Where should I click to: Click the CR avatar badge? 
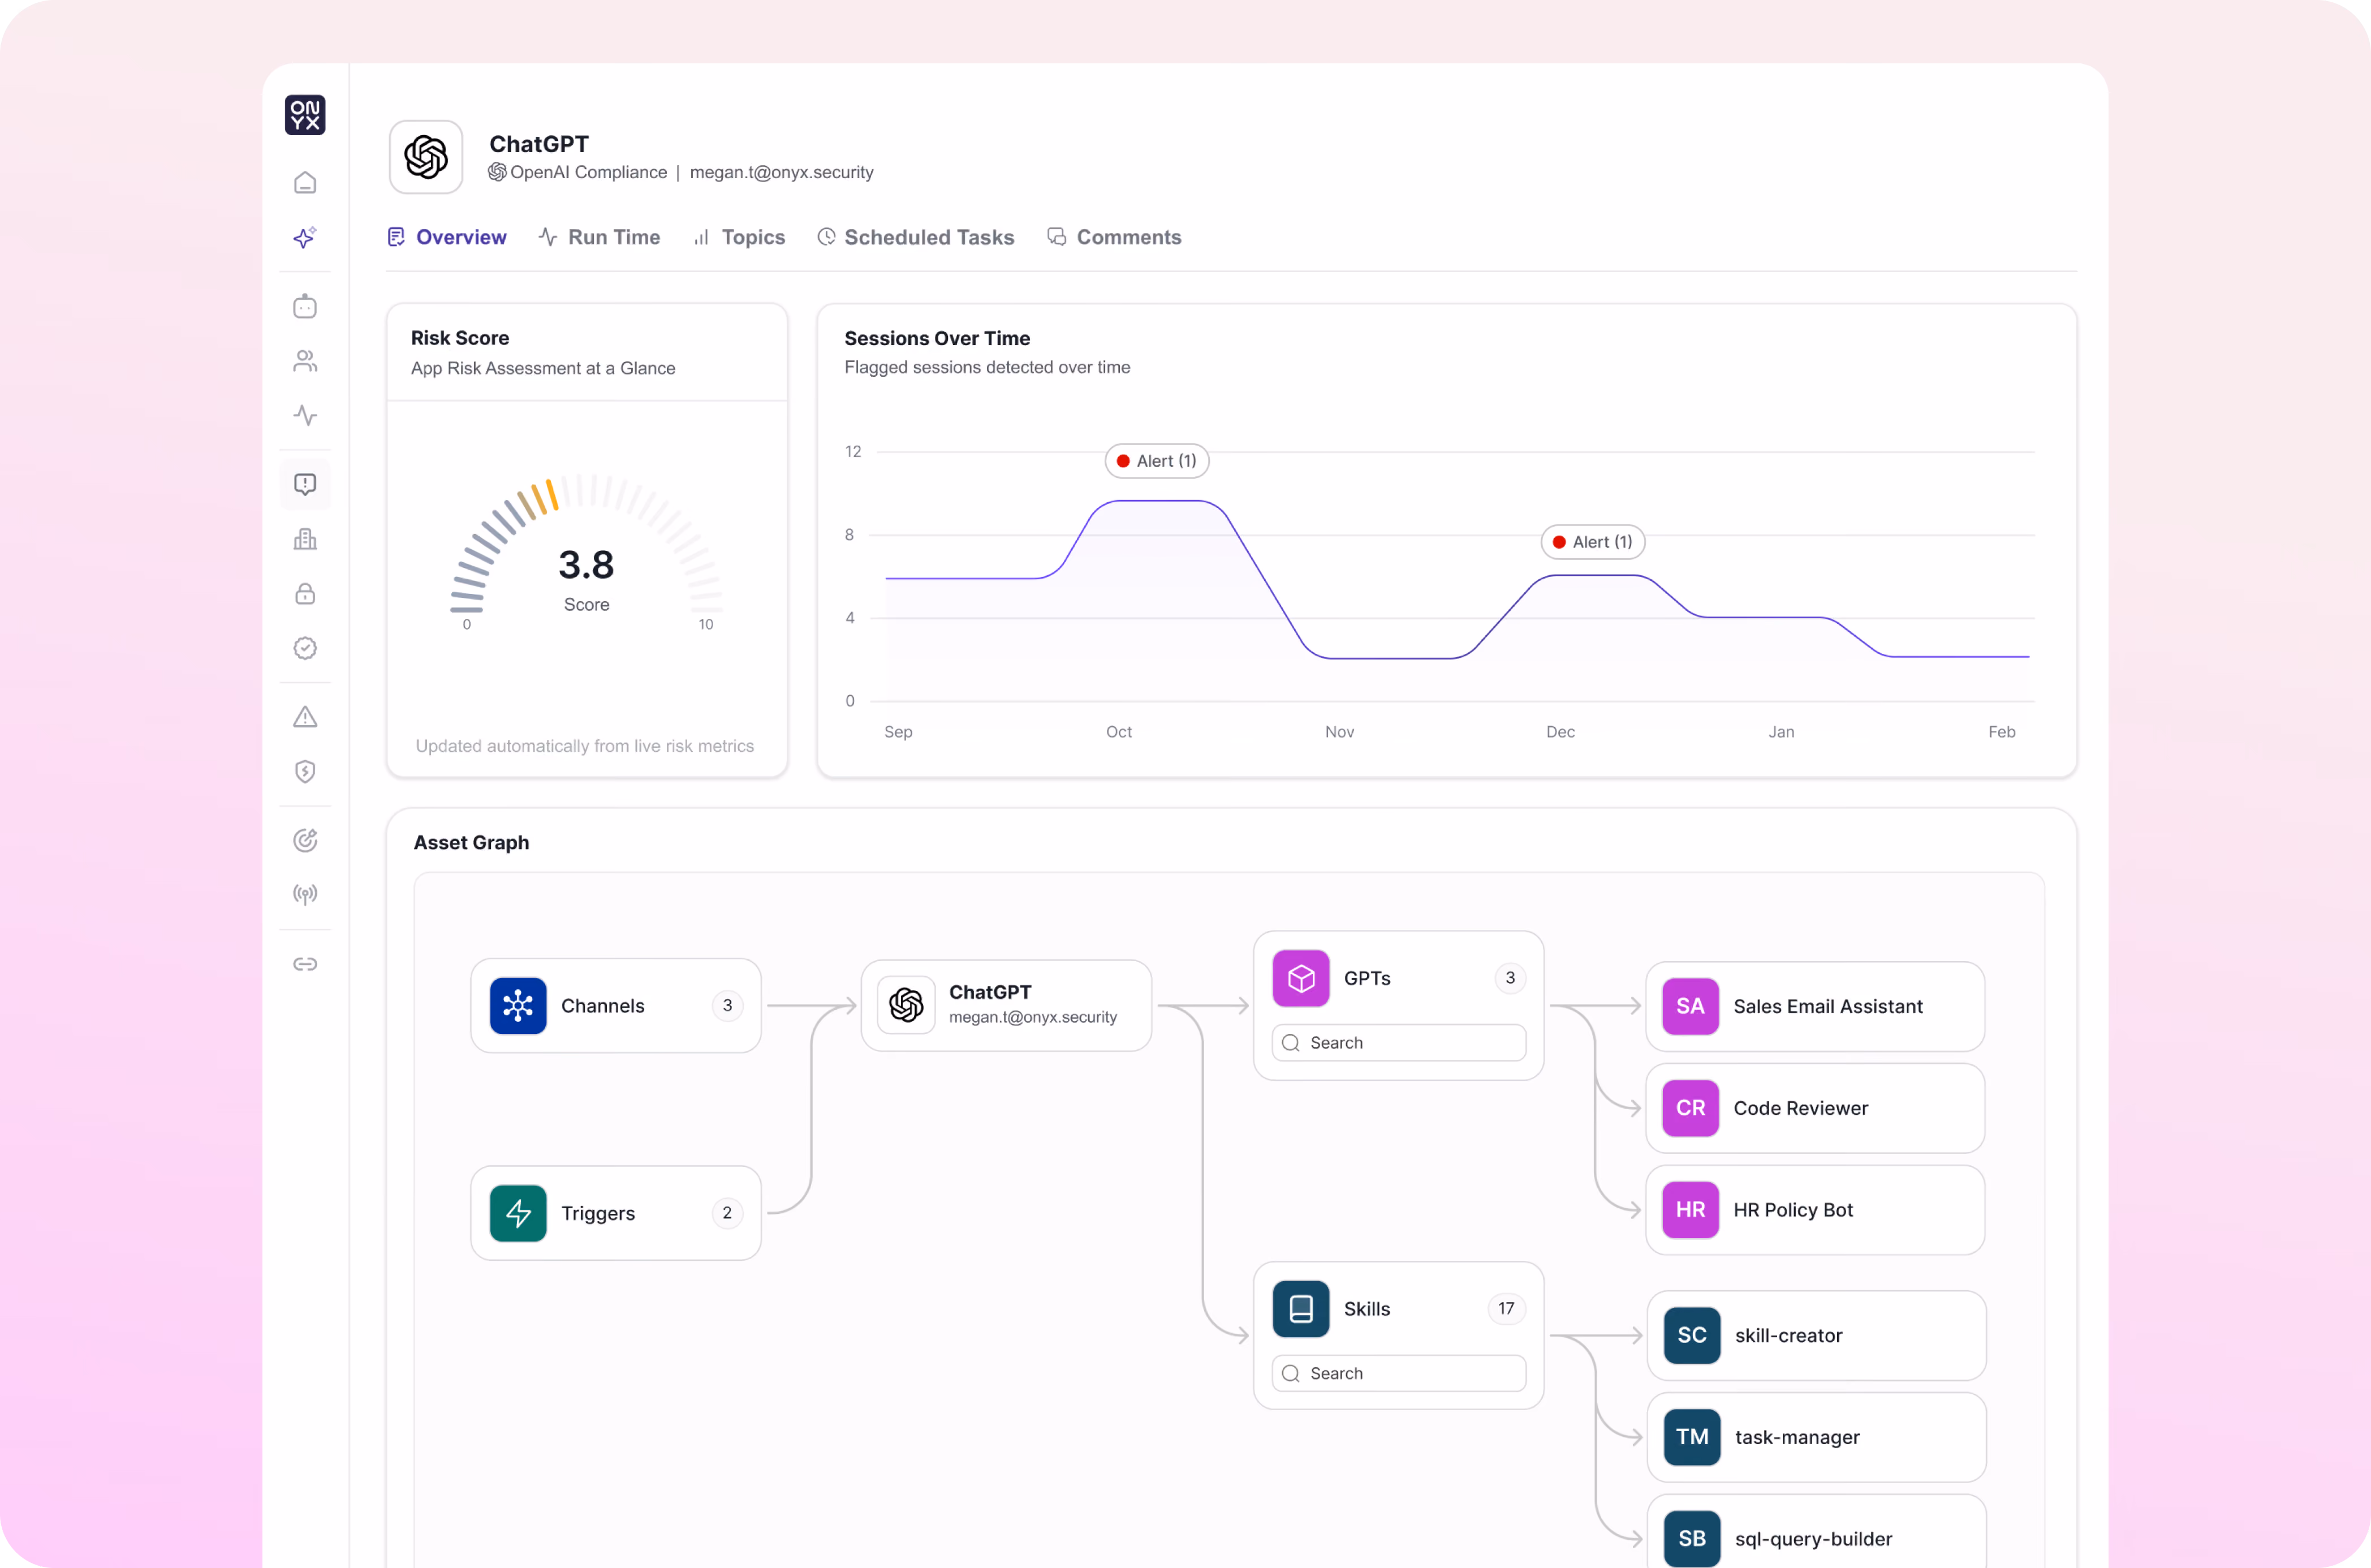(x=1690, y=1108)
